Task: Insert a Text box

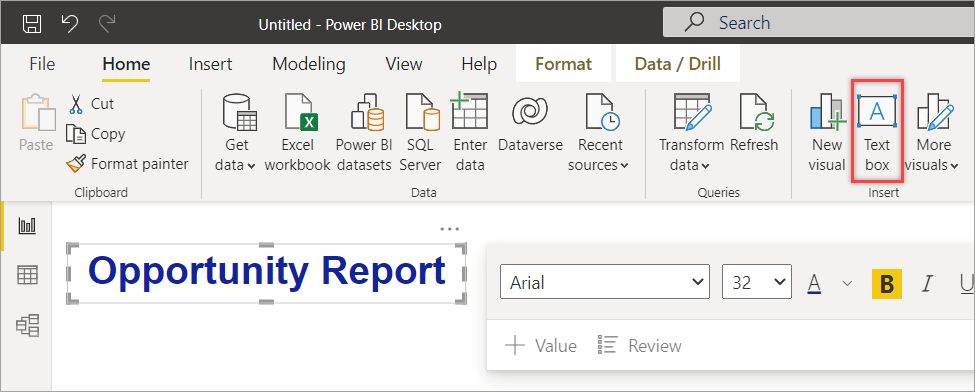Action: pyautogui.click(x=877, y=133)
